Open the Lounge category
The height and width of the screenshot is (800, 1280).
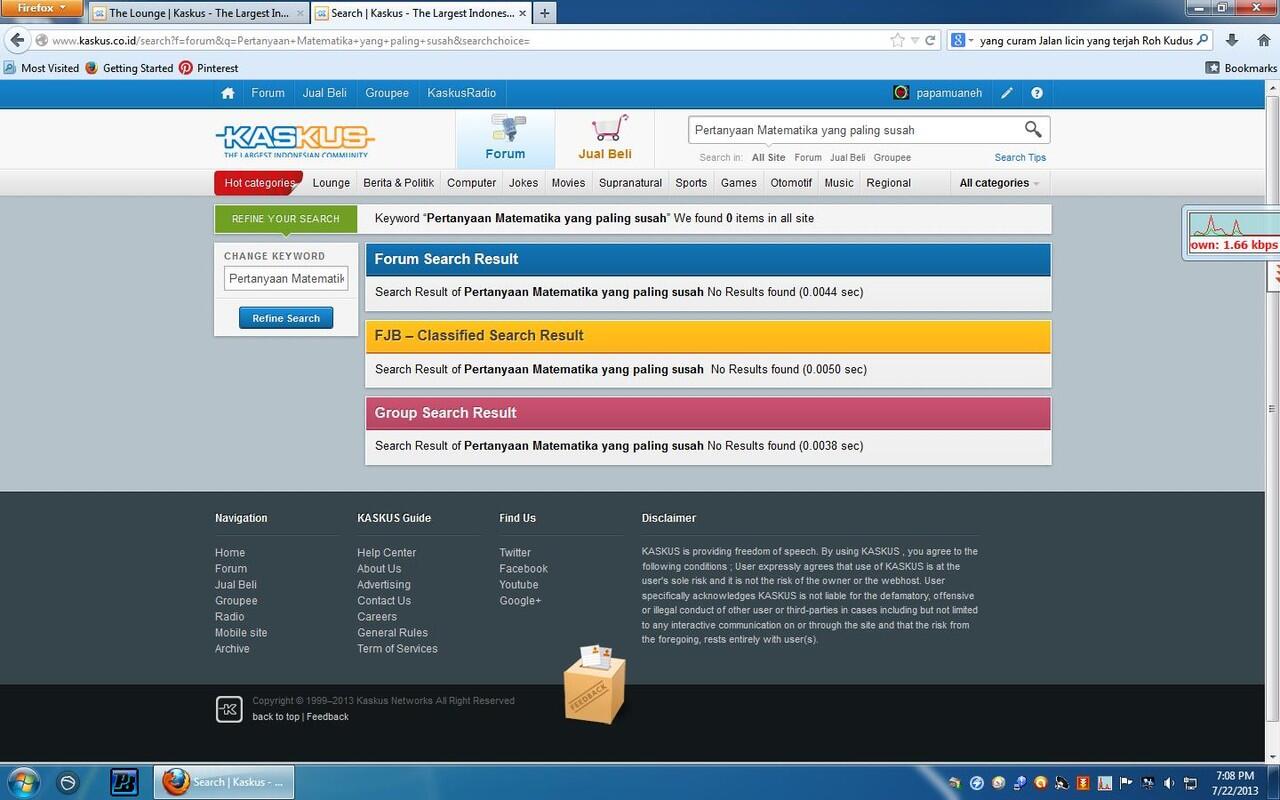point(331,183)
